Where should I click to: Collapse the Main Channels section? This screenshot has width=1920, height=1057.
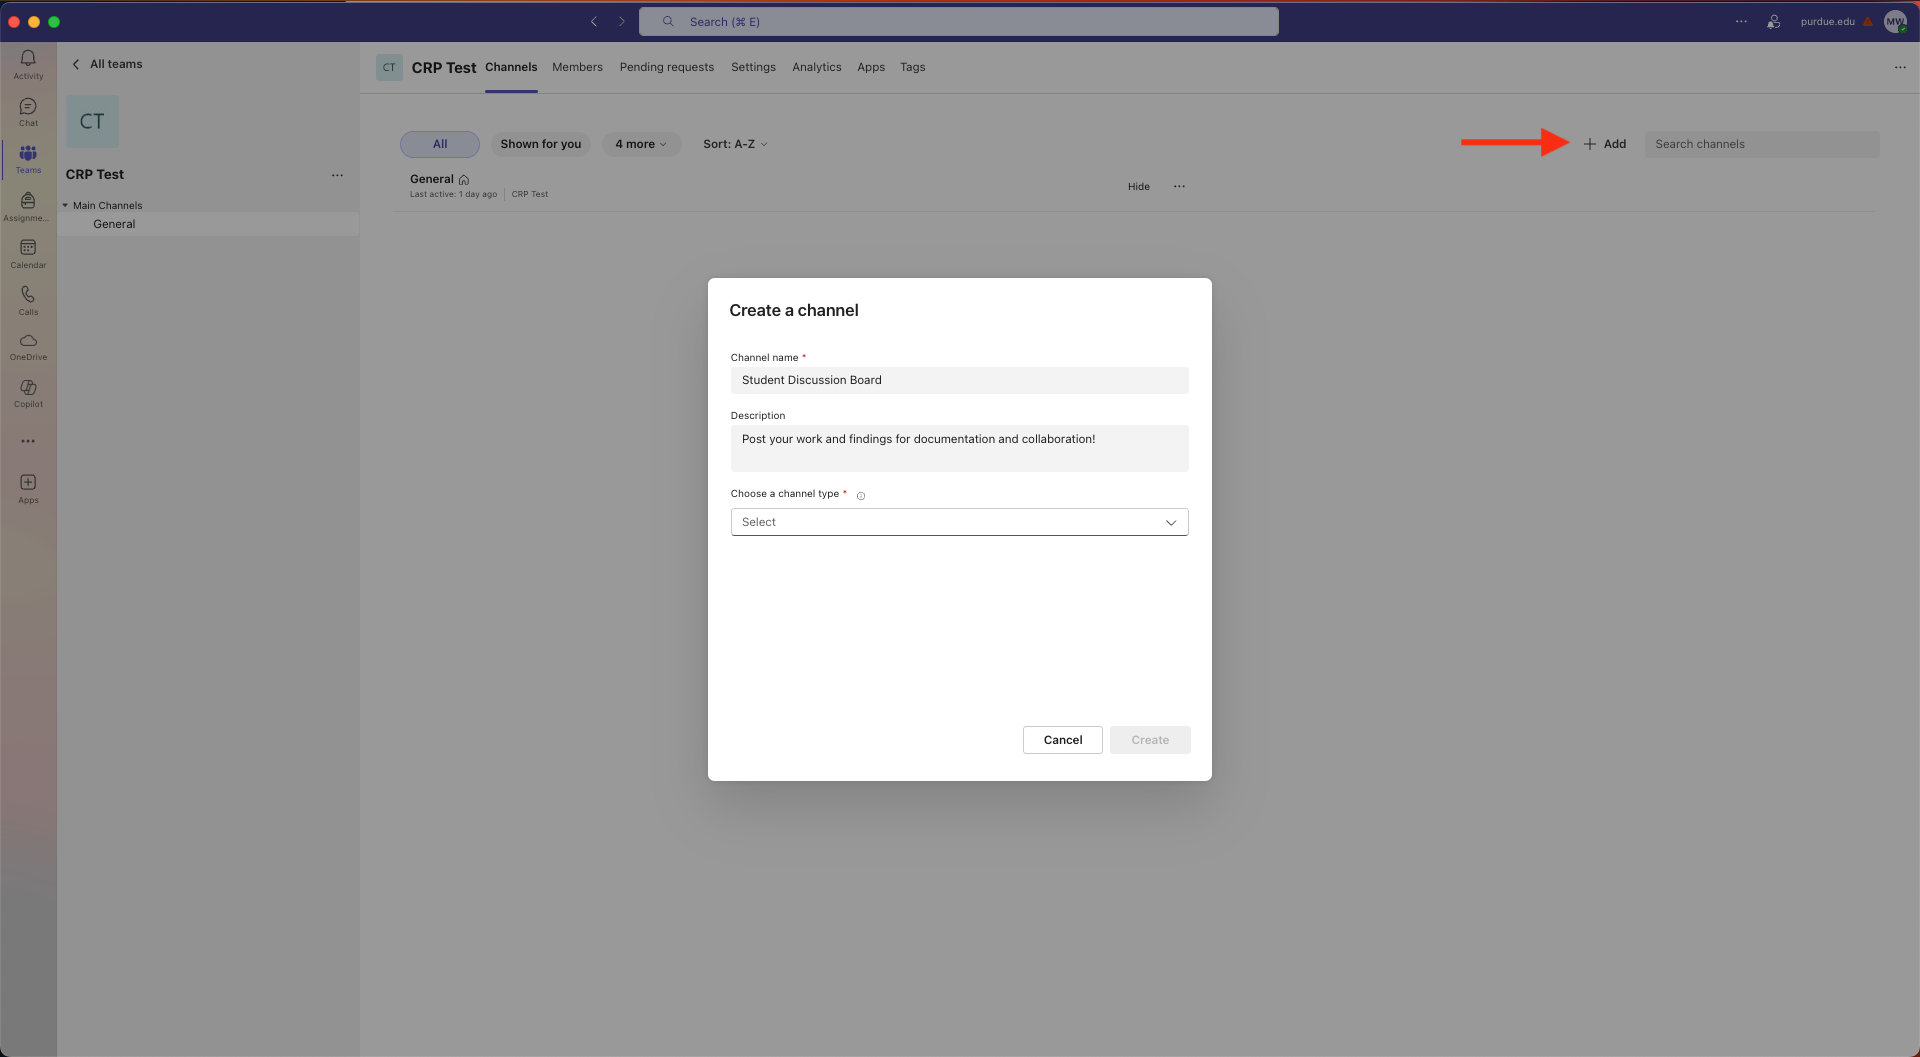(66, 205)
